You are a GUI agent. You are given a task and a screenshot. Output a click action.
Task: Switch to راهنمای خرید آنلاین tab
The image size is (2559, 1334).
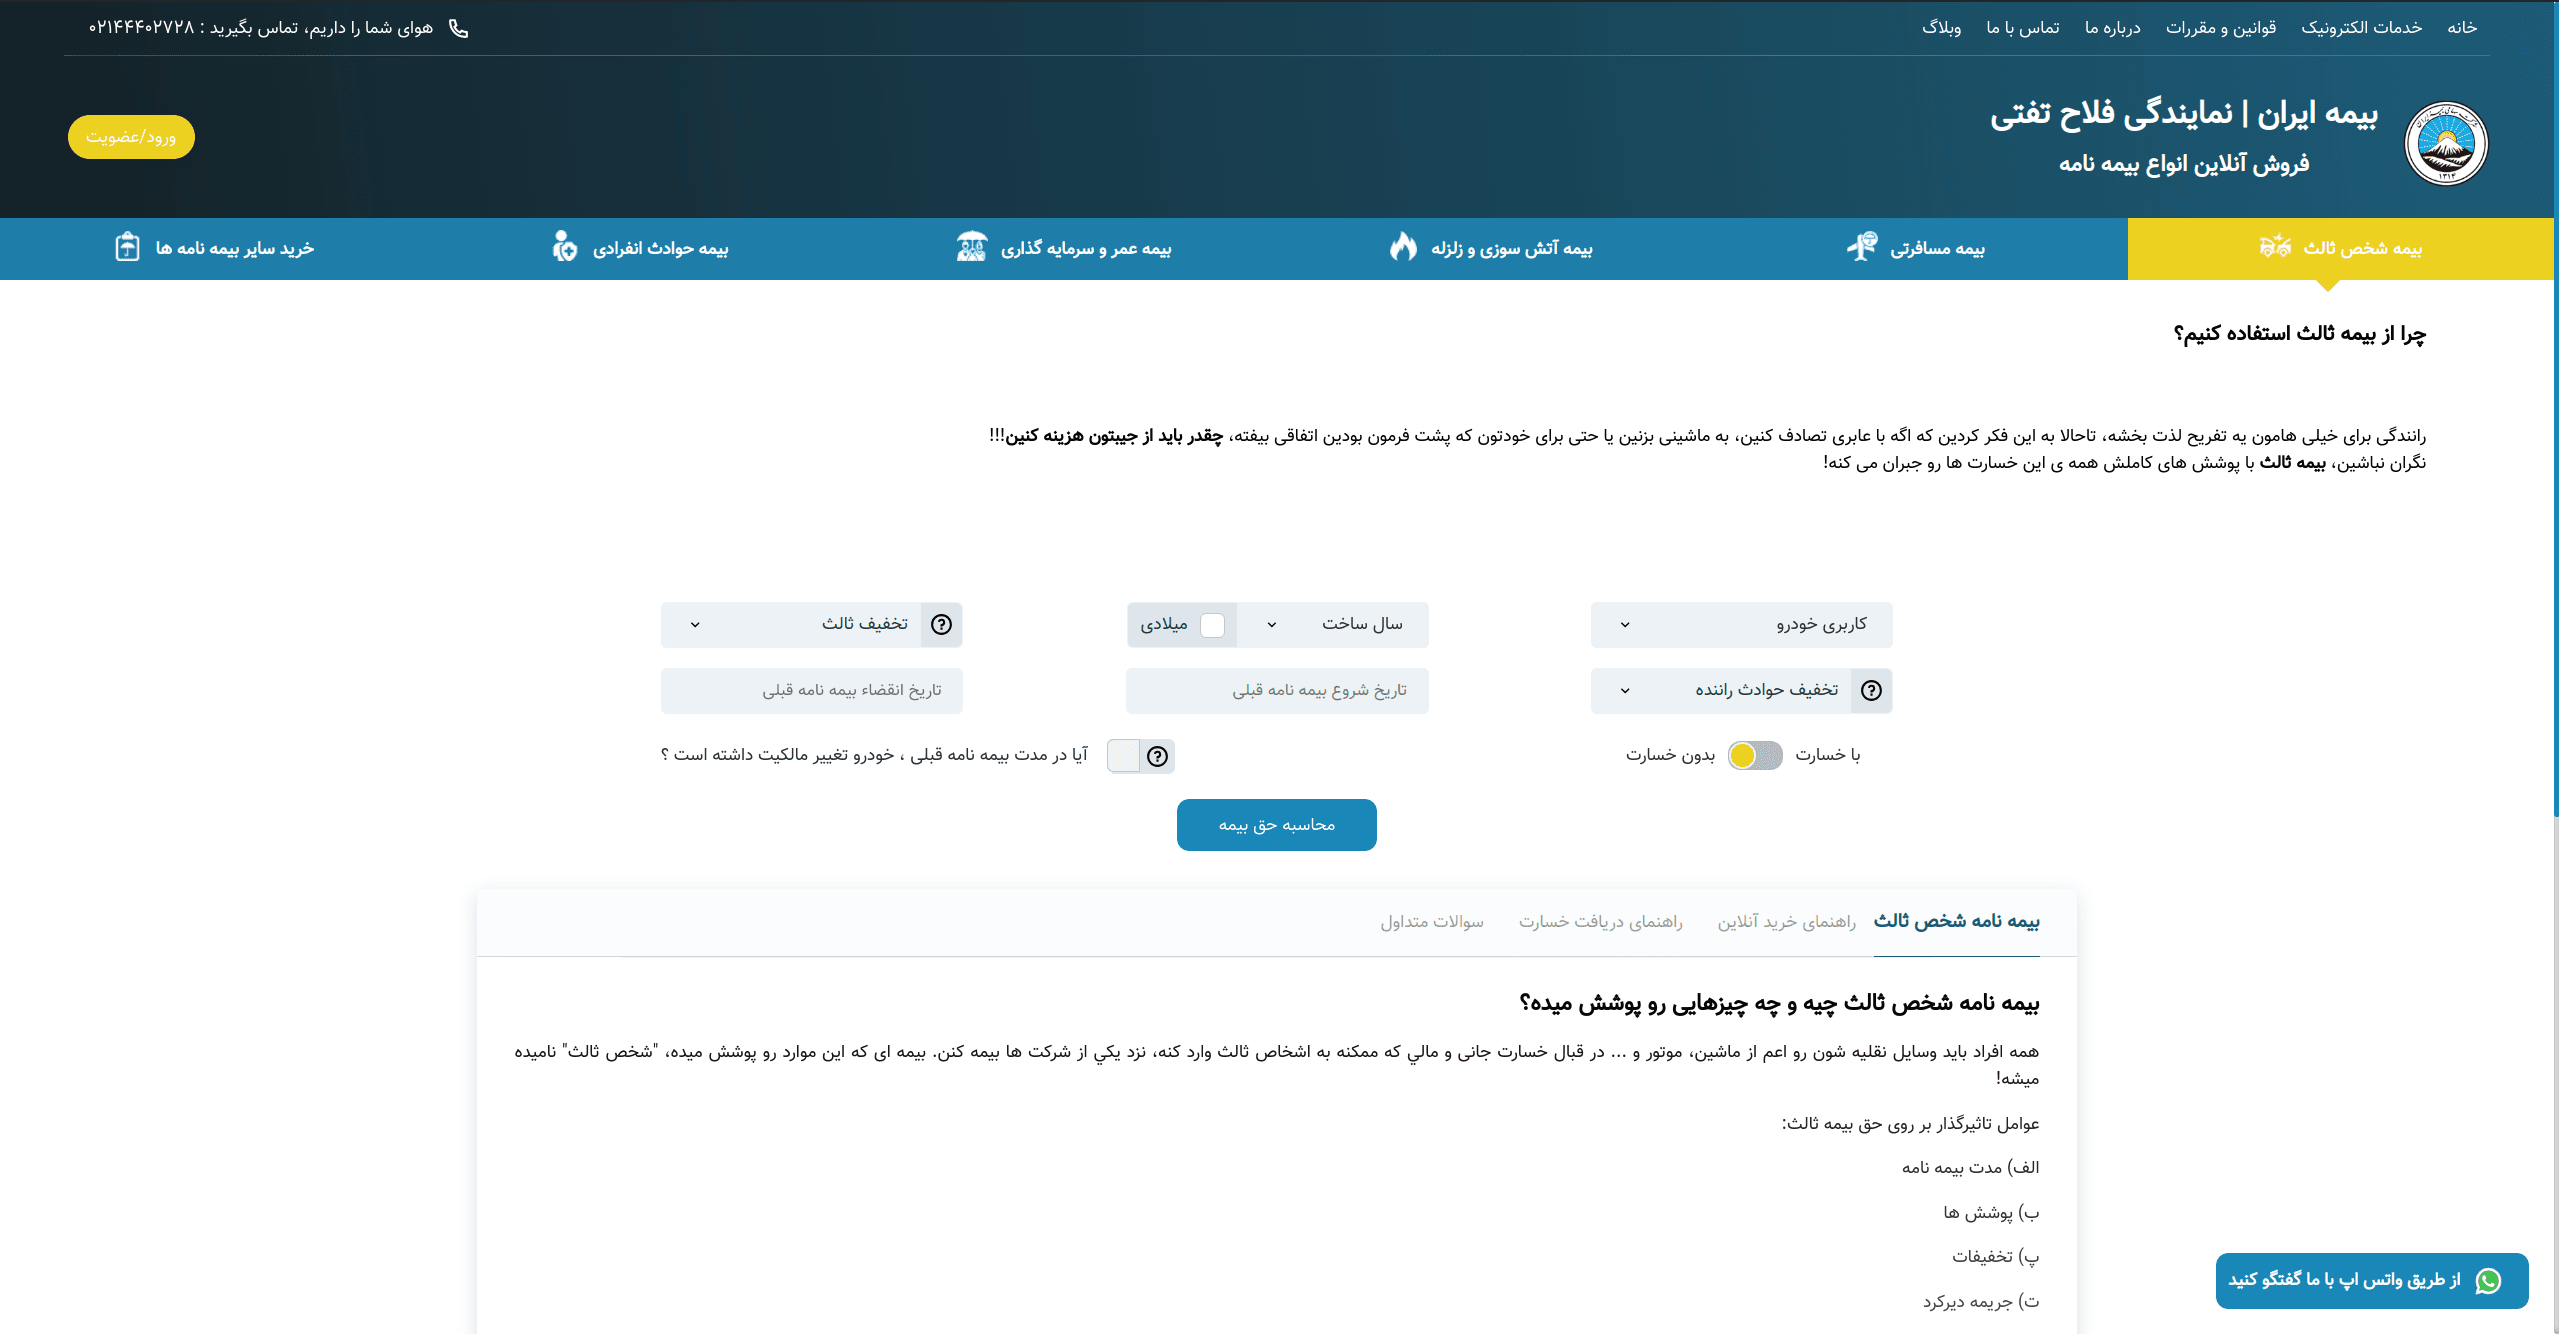pyautogui.click(x=1786, y=922)
